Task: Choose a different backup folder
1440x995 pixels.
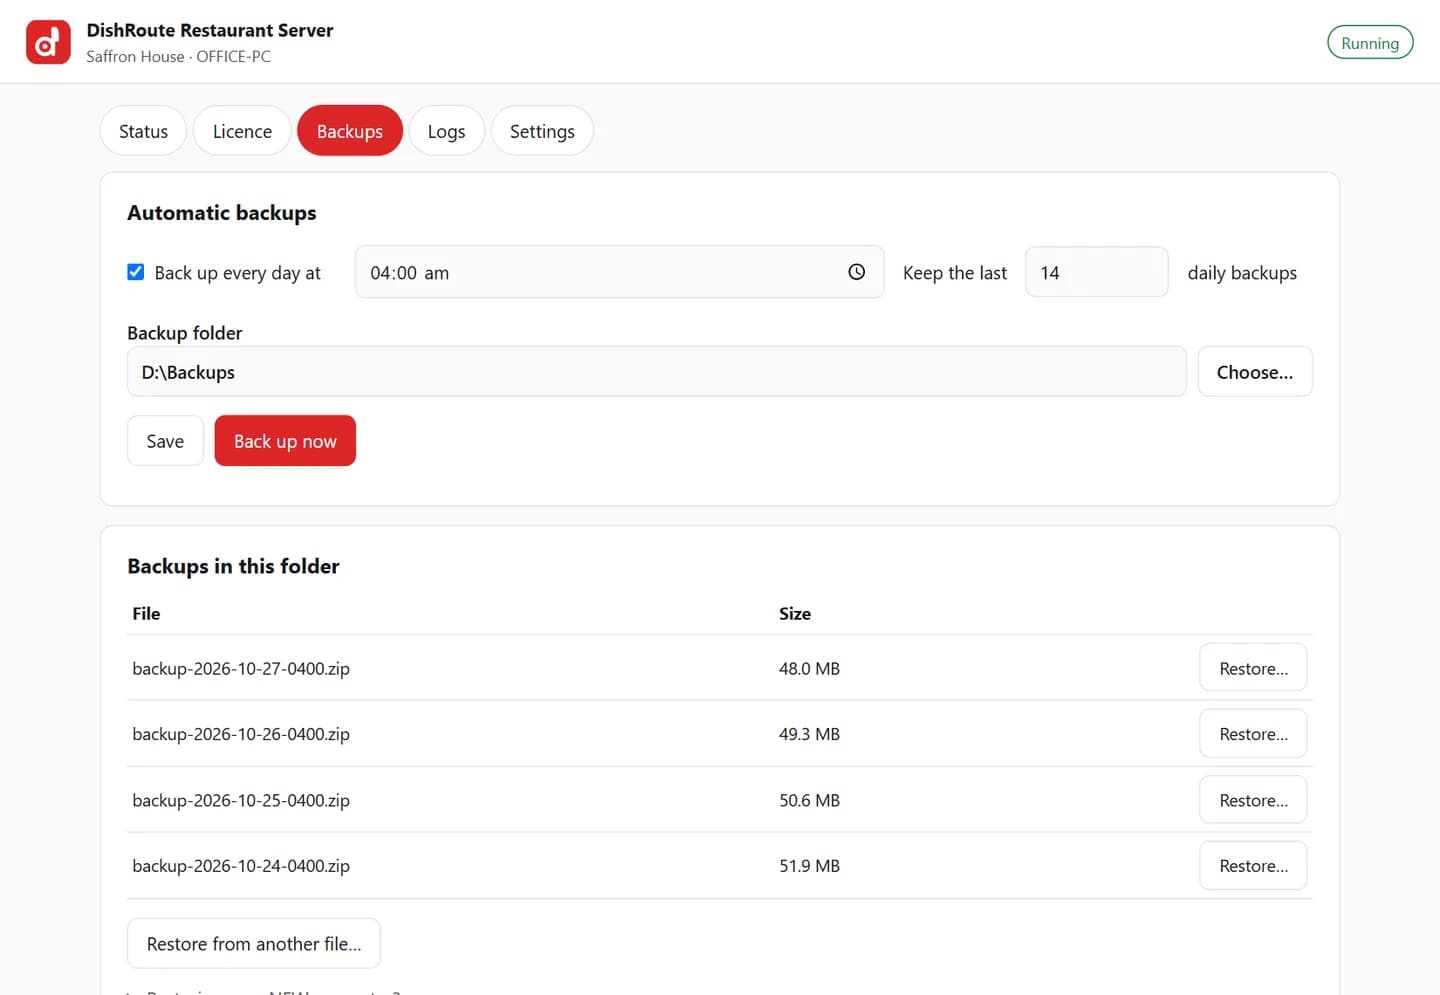Action: coord(1255,372)
